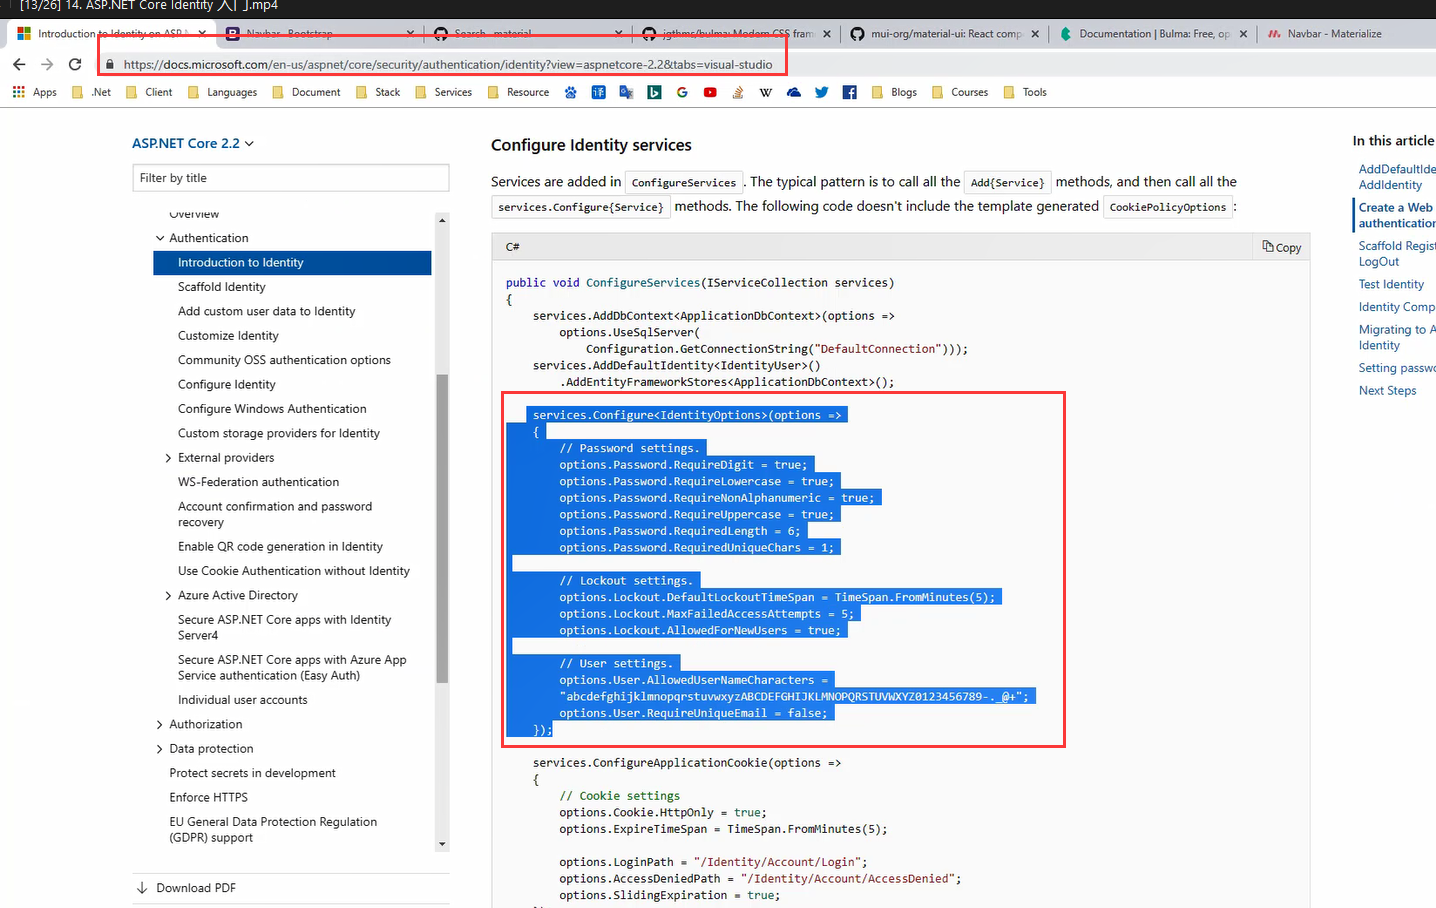Open the Resource bookmarks folder
This screenshot has height=908, width=1436.
coord(518,92)
